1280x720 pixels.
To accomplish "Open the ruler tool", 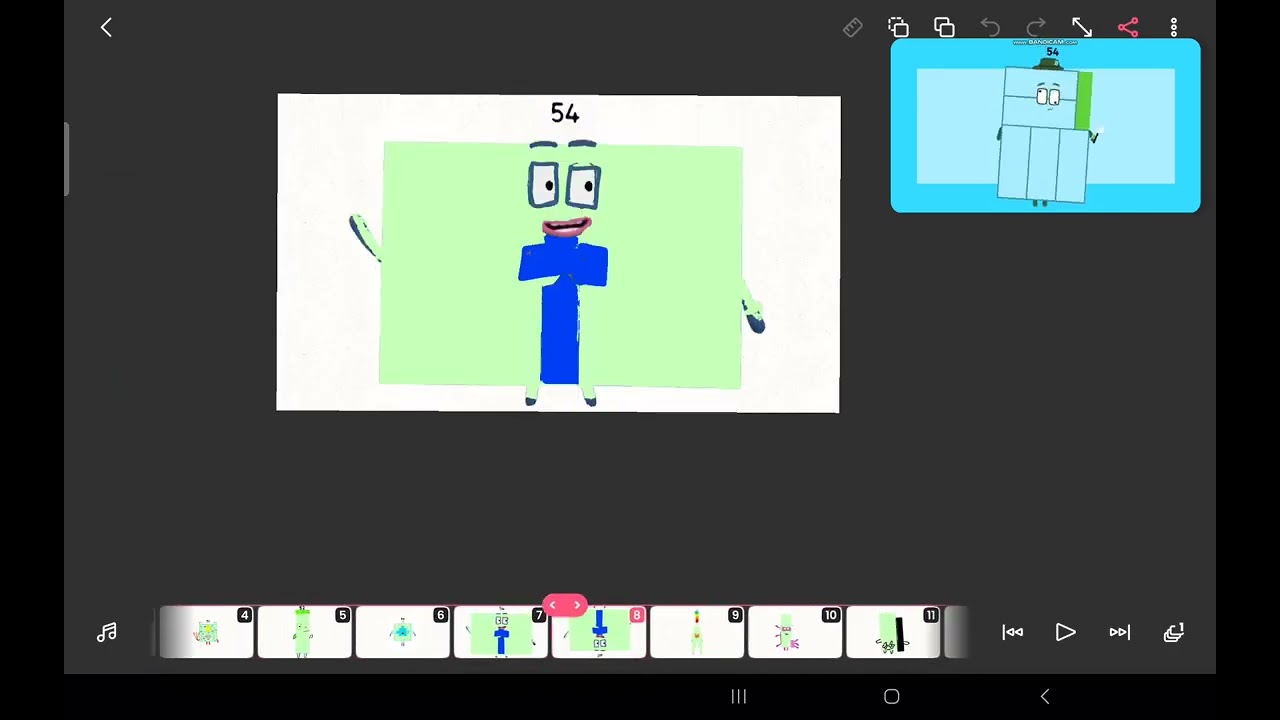I will 852,28.
